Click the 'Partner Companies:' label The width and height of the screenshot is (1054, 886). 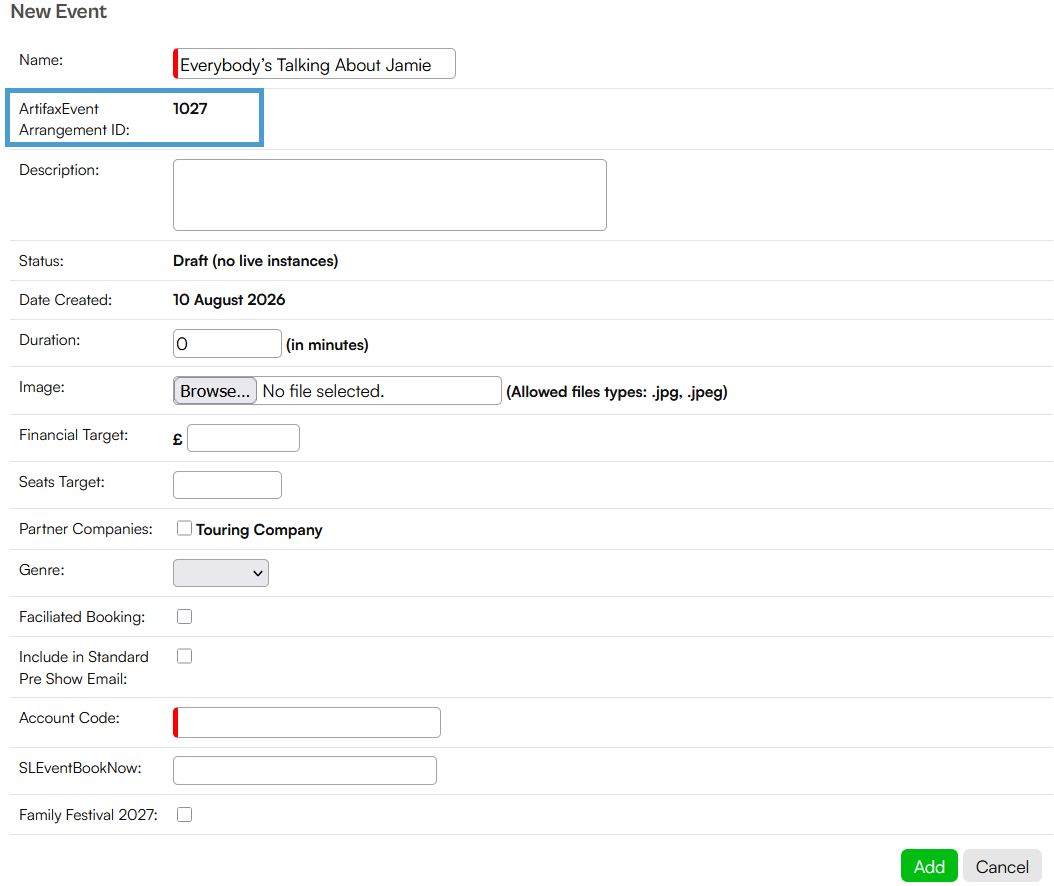coord(86,529)
